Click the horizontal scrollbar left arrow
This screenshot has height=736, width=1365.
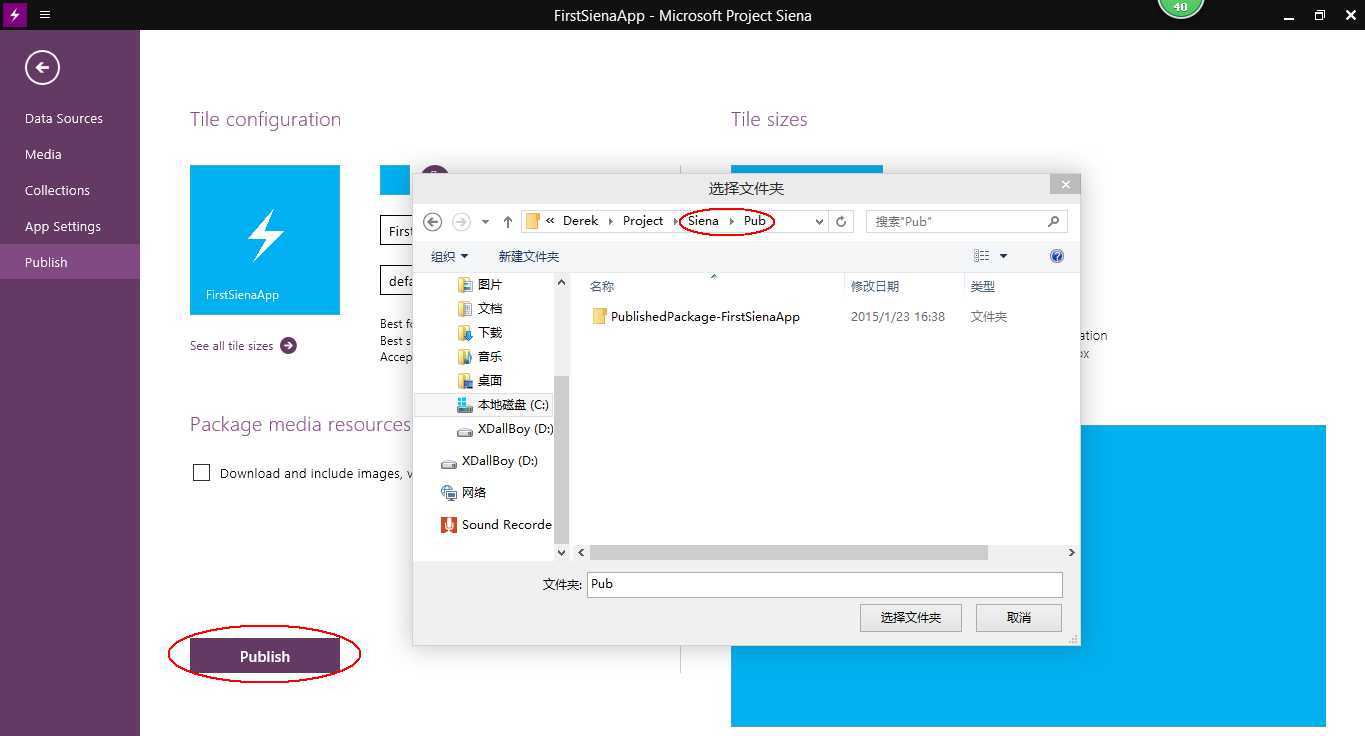click(x=581, y=552)
